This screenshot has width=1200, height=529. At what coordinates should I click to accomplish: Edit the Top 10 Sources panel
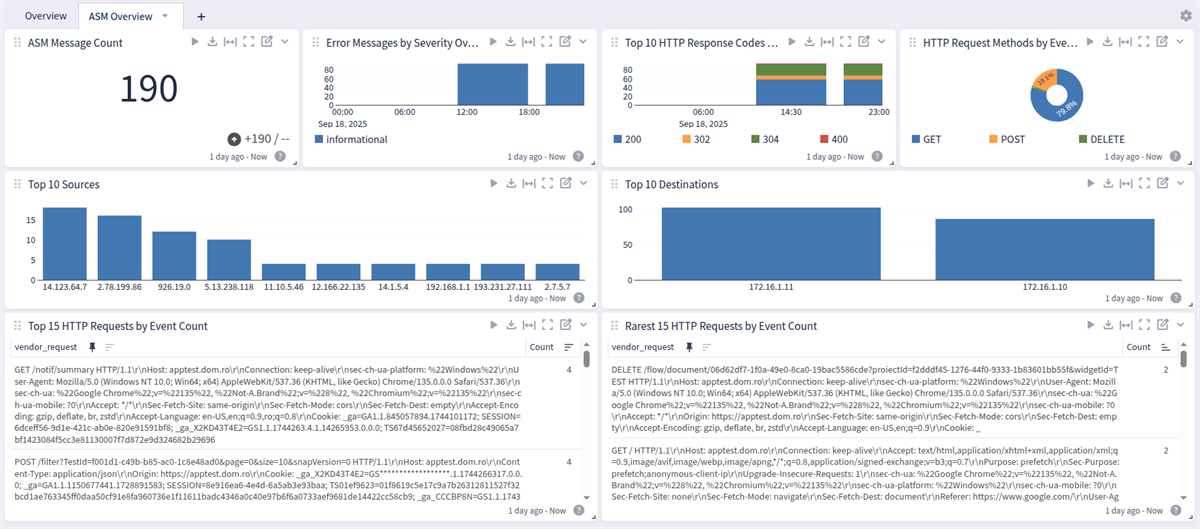[x=566, y=184]
